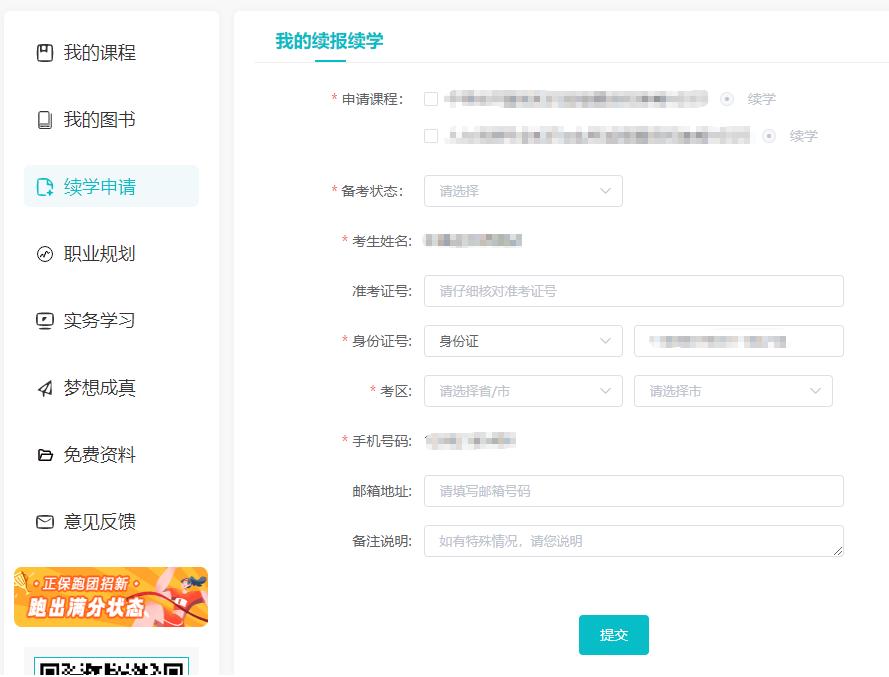
Task: Click the 邮箱地址 email input field
Action: point(633,491)
